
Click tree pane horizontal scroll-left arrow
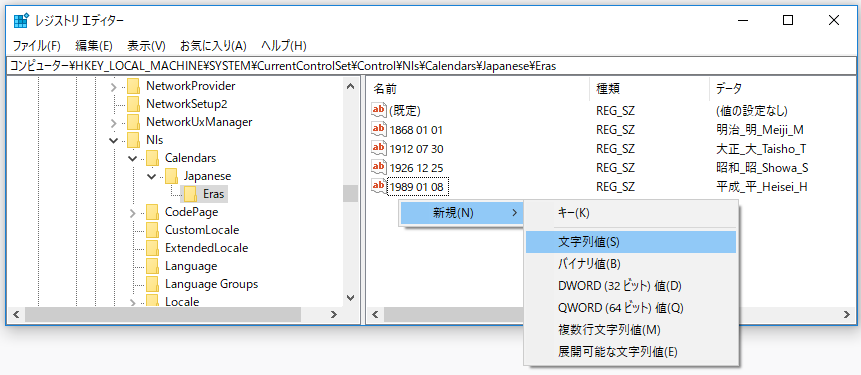[x=16, y=315]
